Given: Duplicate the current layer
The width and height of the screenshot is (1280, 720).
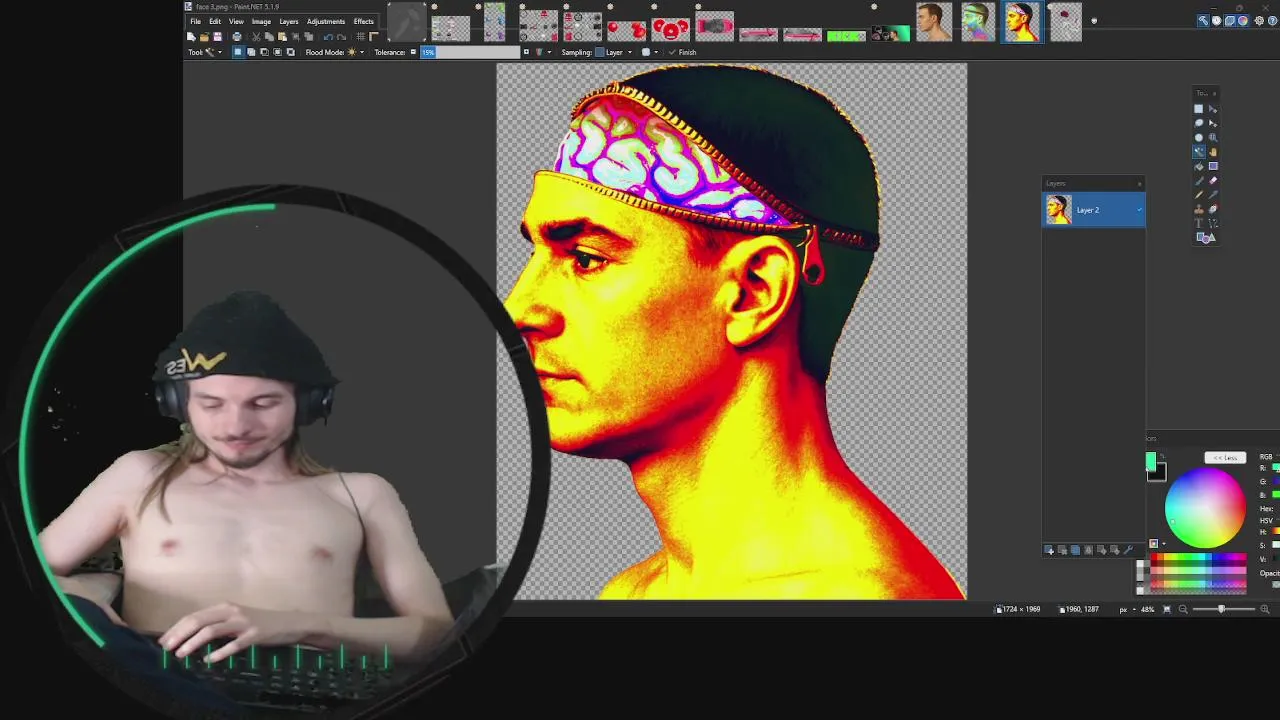Looking at the screenshot, I should [1075, 549].
